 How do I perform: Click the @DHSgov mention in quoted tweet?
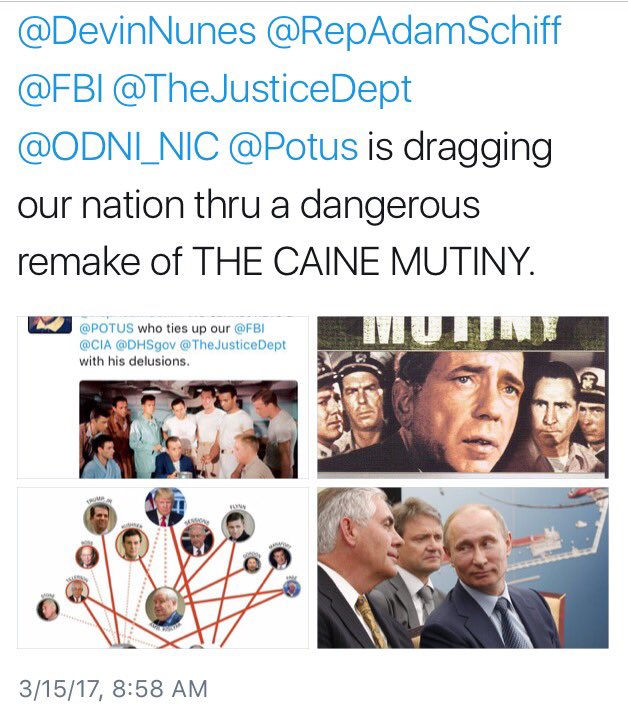pyautogui.click(x=146, y=345)
